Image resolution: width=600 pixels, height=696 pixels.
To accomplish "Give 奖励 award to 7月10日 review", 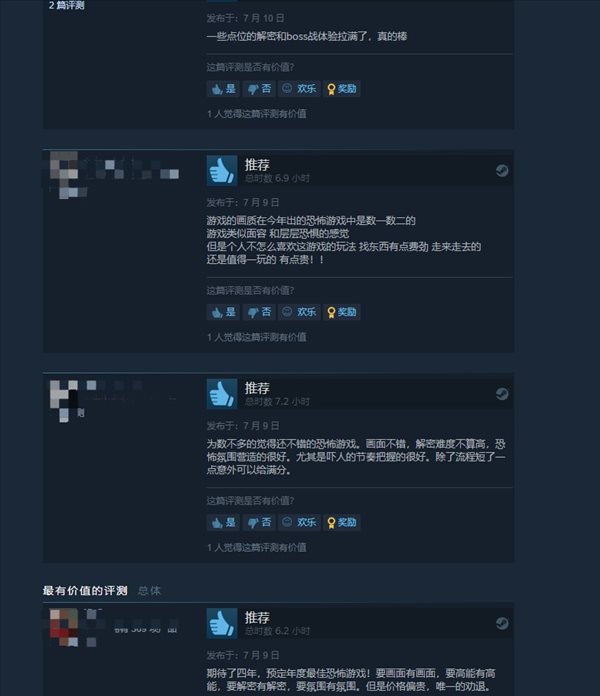I will (342, 89).
